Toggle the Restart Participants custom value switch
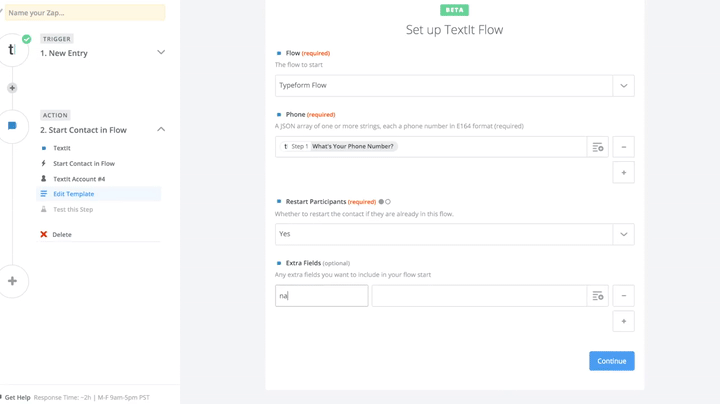The image size is (720, 404). [x=384, y=202]
